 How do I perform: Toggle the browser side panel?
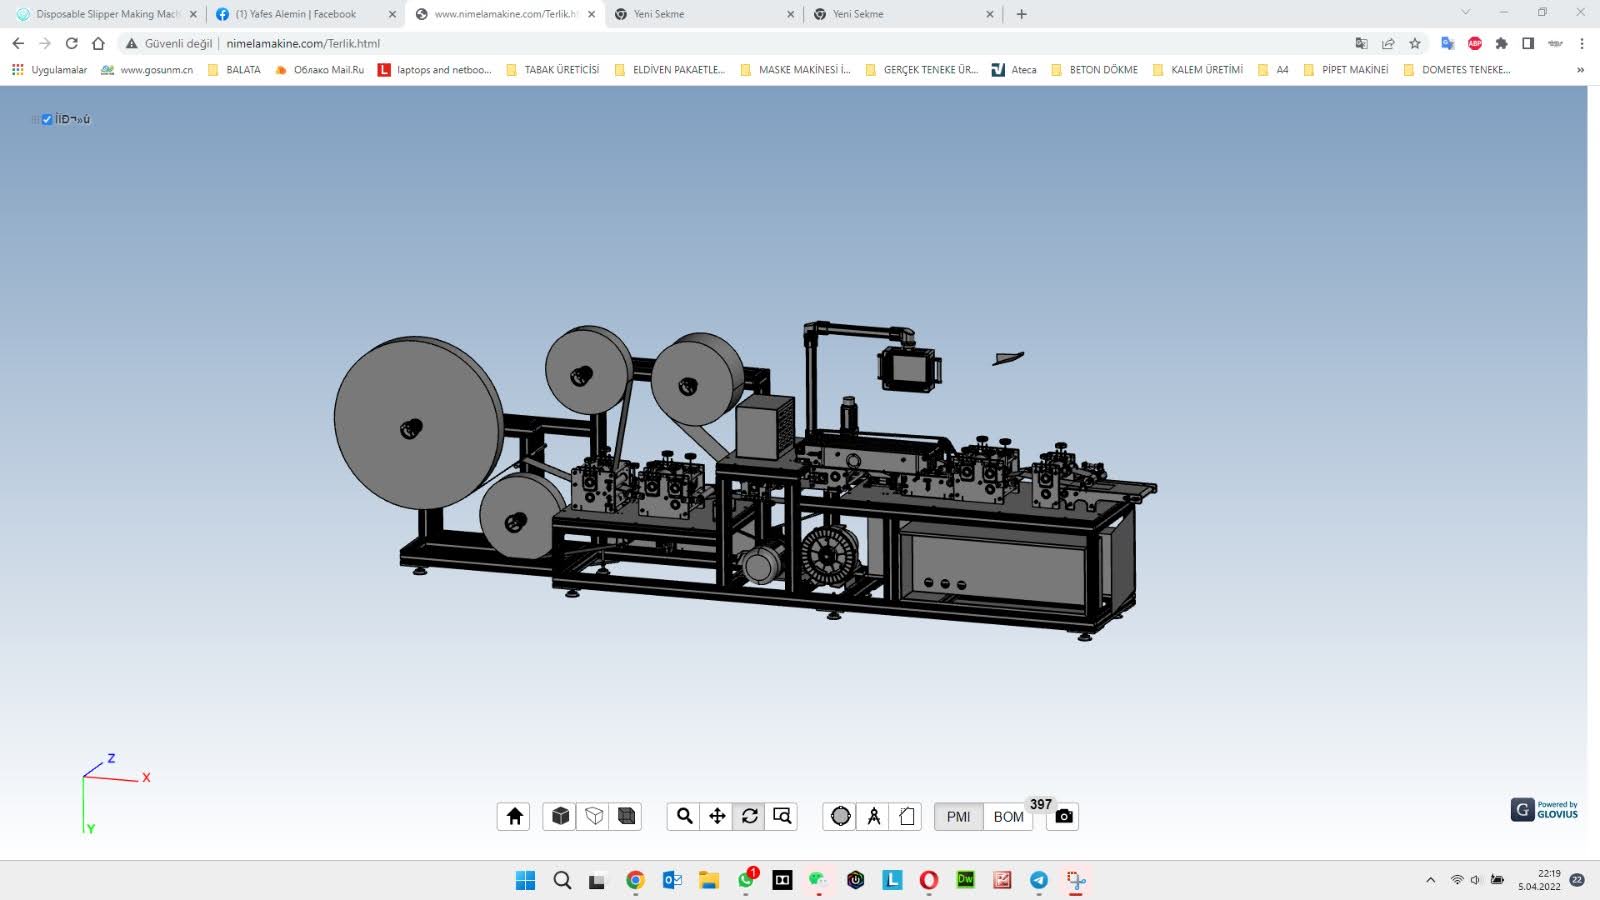click(1528, 43)
